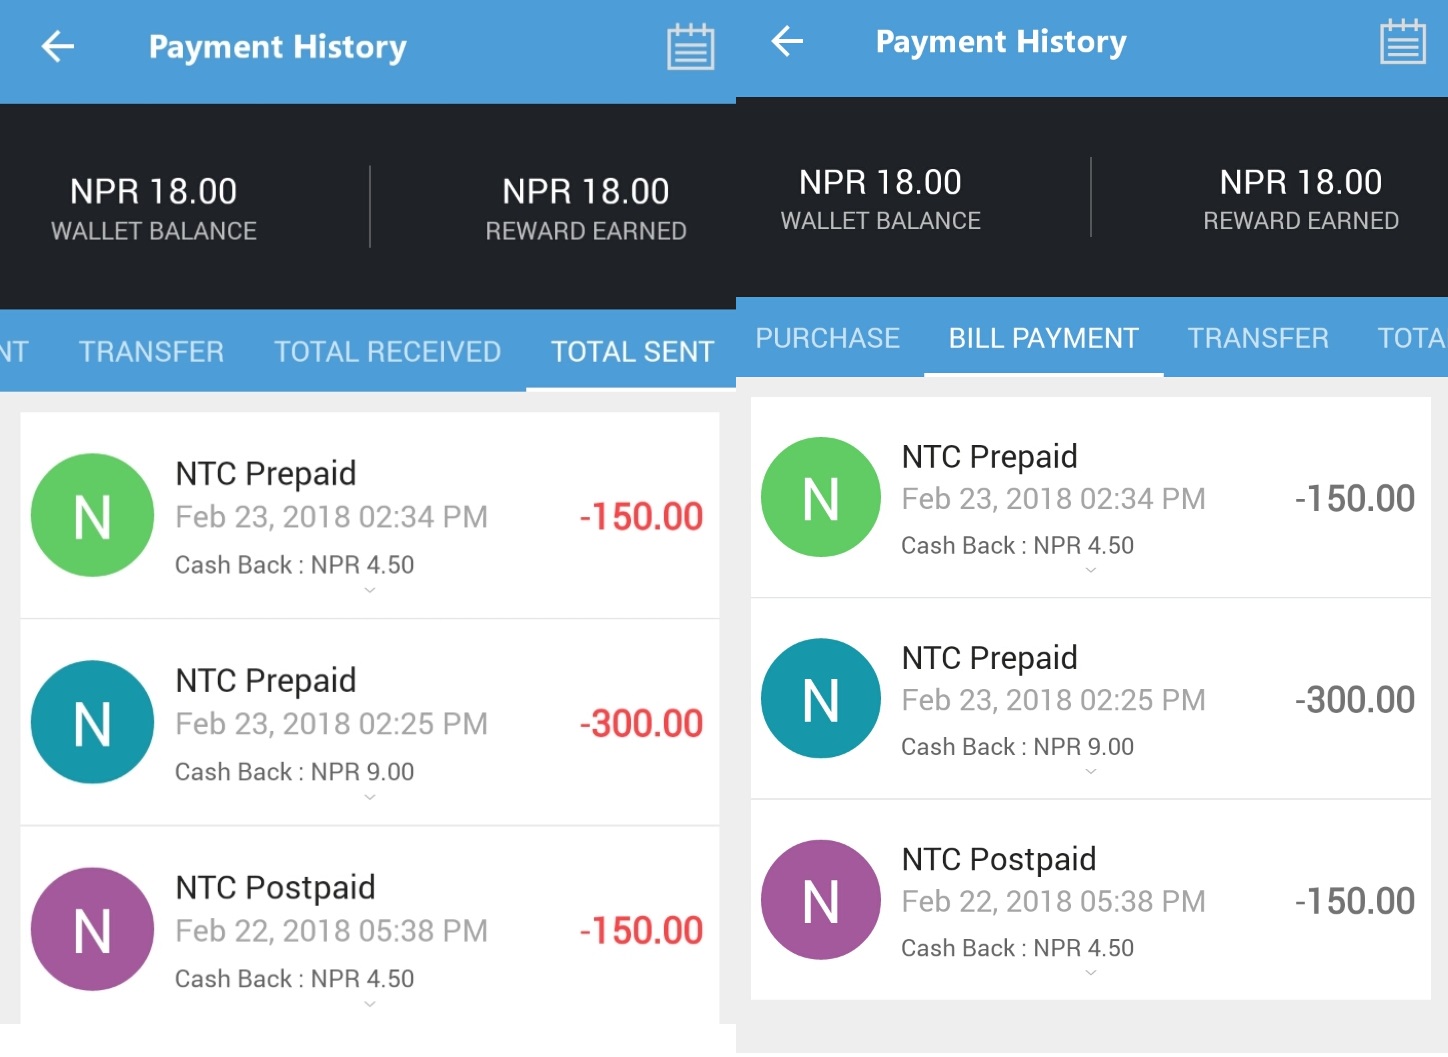Tap teal N avatar beside gray -300.00 amount
This screenshot has height=1057, width=1448.
821,698
